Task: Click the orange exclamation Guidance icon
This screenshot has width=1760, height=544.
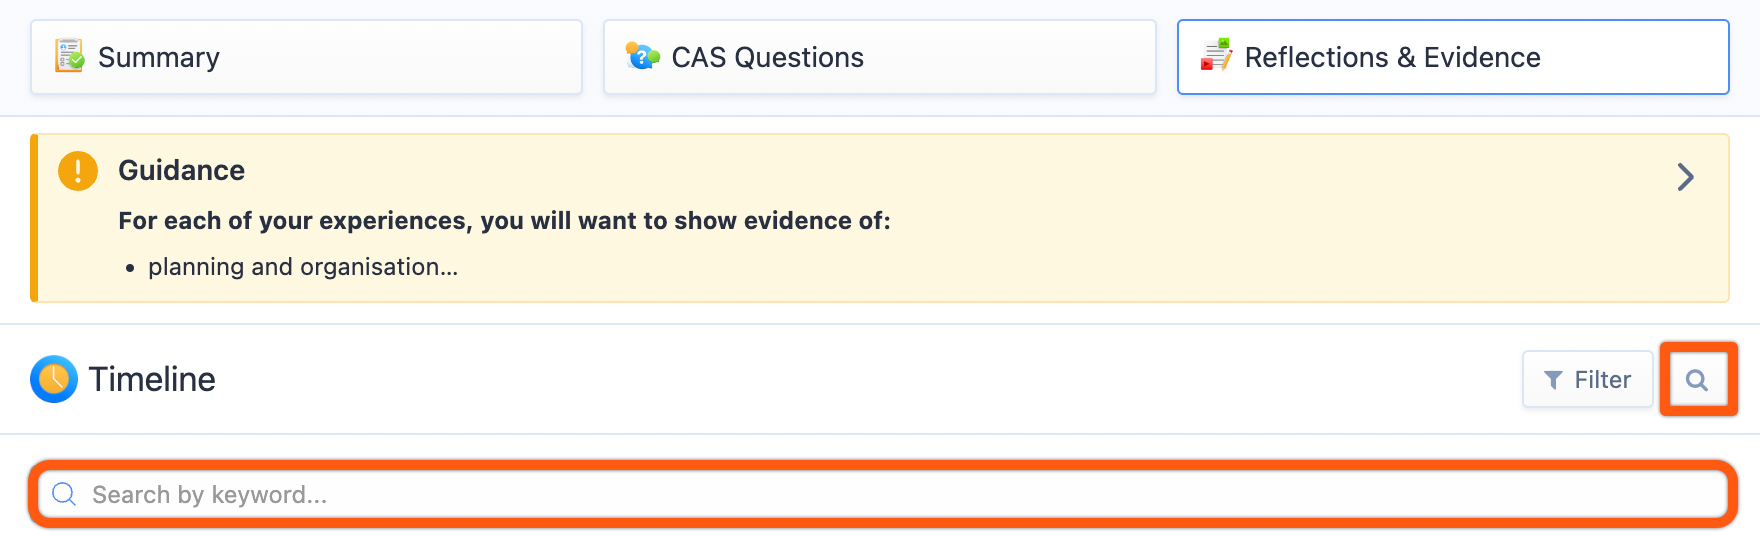Action: pyautogui.click(x=78, y=171)
